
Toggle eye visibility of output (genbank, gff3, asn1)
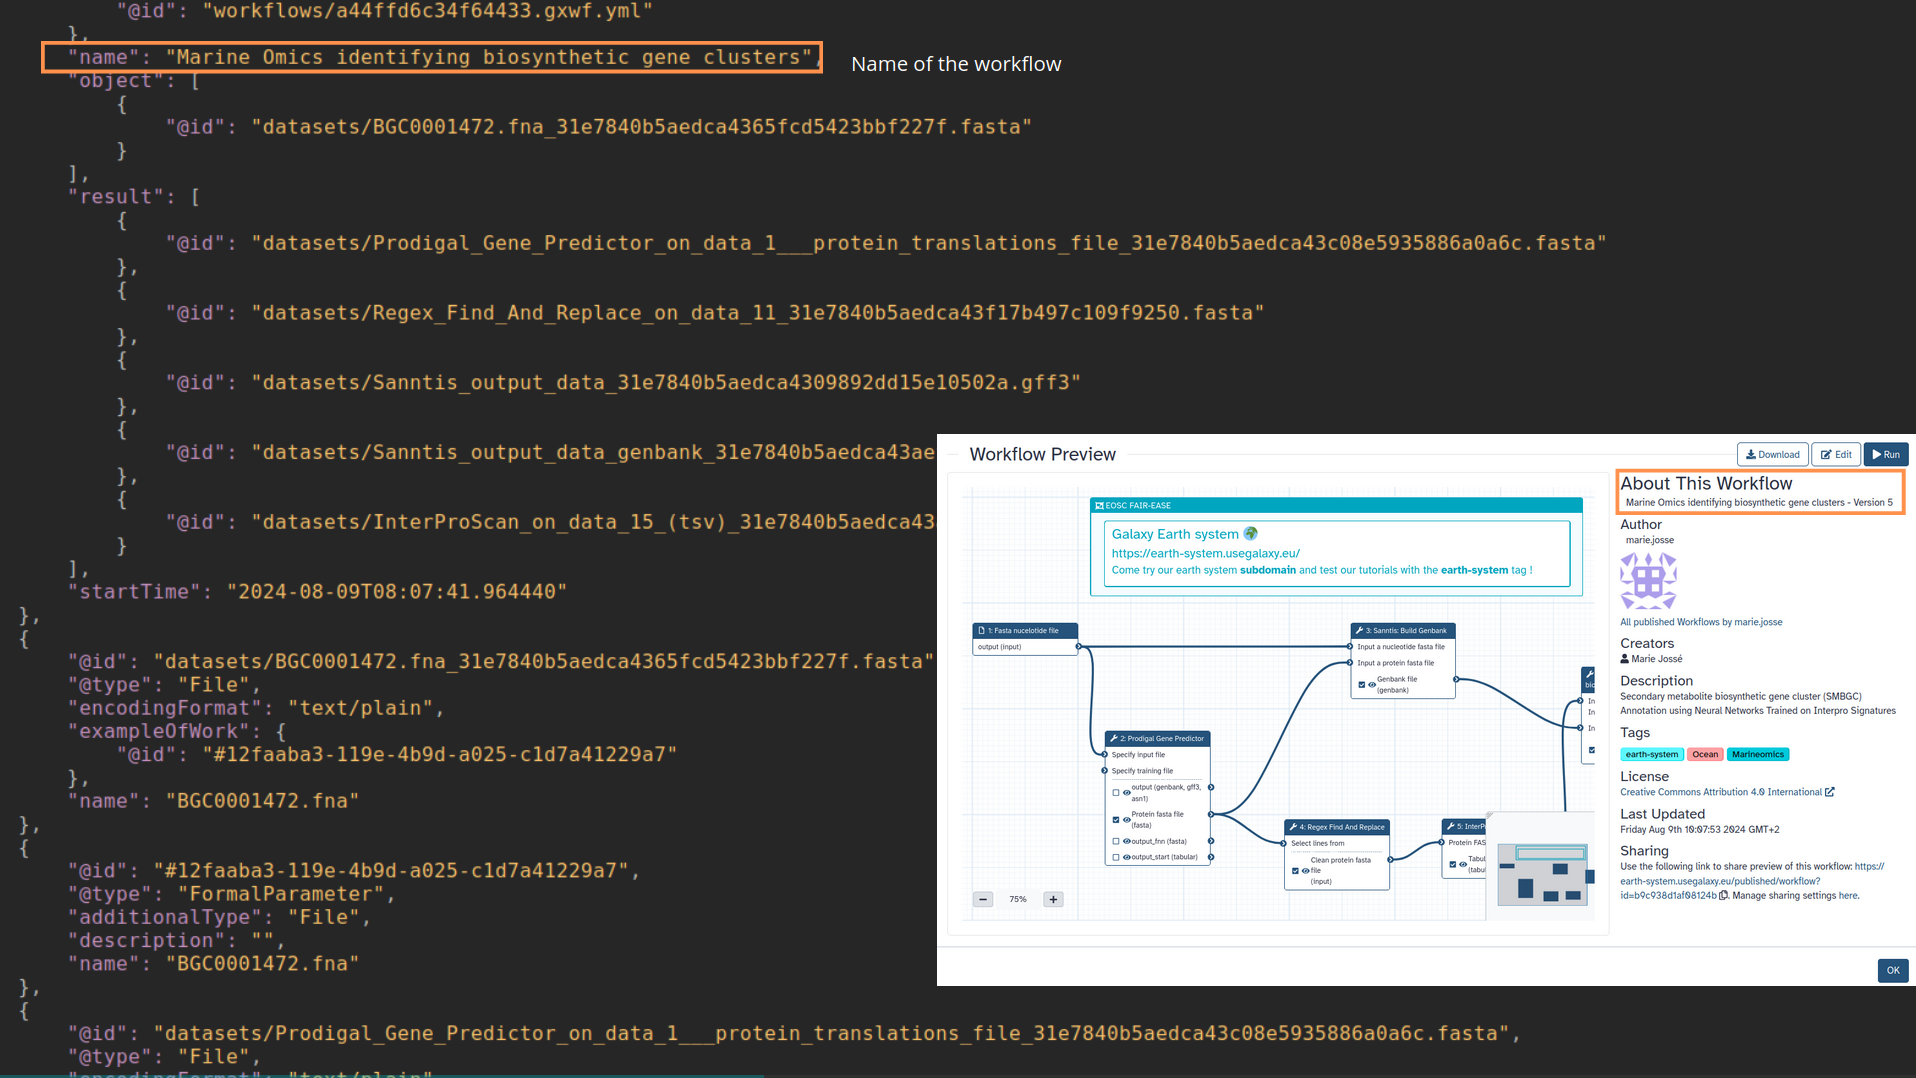click(1126, 793)
